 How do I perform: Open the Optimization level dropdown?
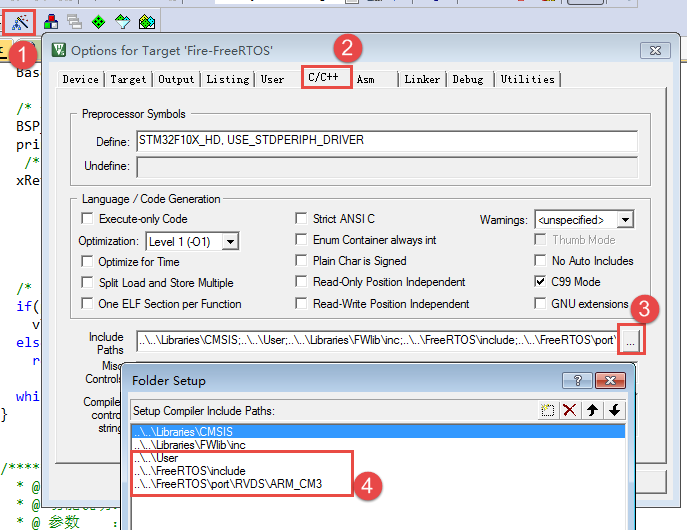coord(230,241)
